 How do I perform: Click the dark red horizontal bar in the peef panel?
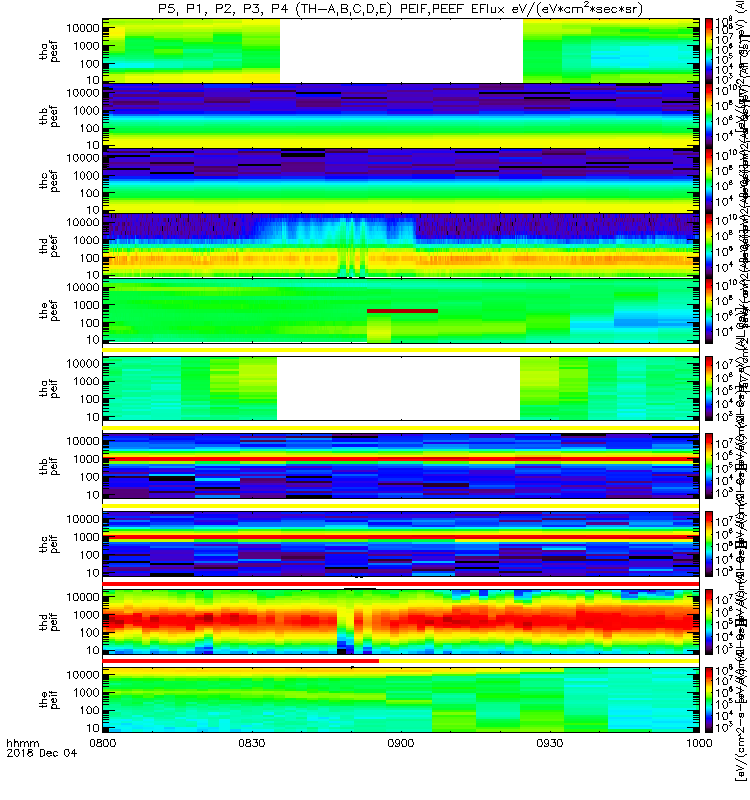tap(402, 311)
